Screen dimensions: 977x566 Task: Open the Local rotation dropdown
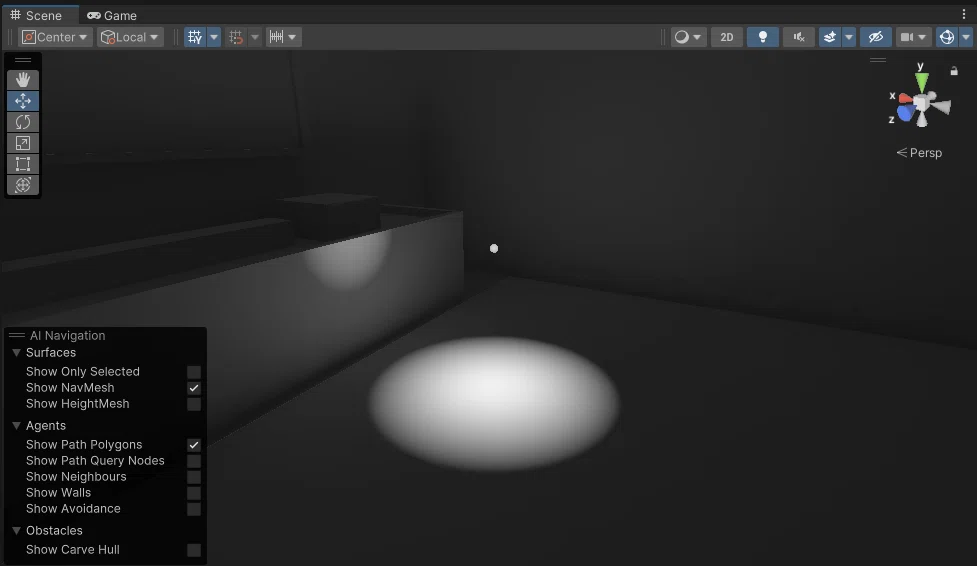pyautogui.click(x=130, y=37)
